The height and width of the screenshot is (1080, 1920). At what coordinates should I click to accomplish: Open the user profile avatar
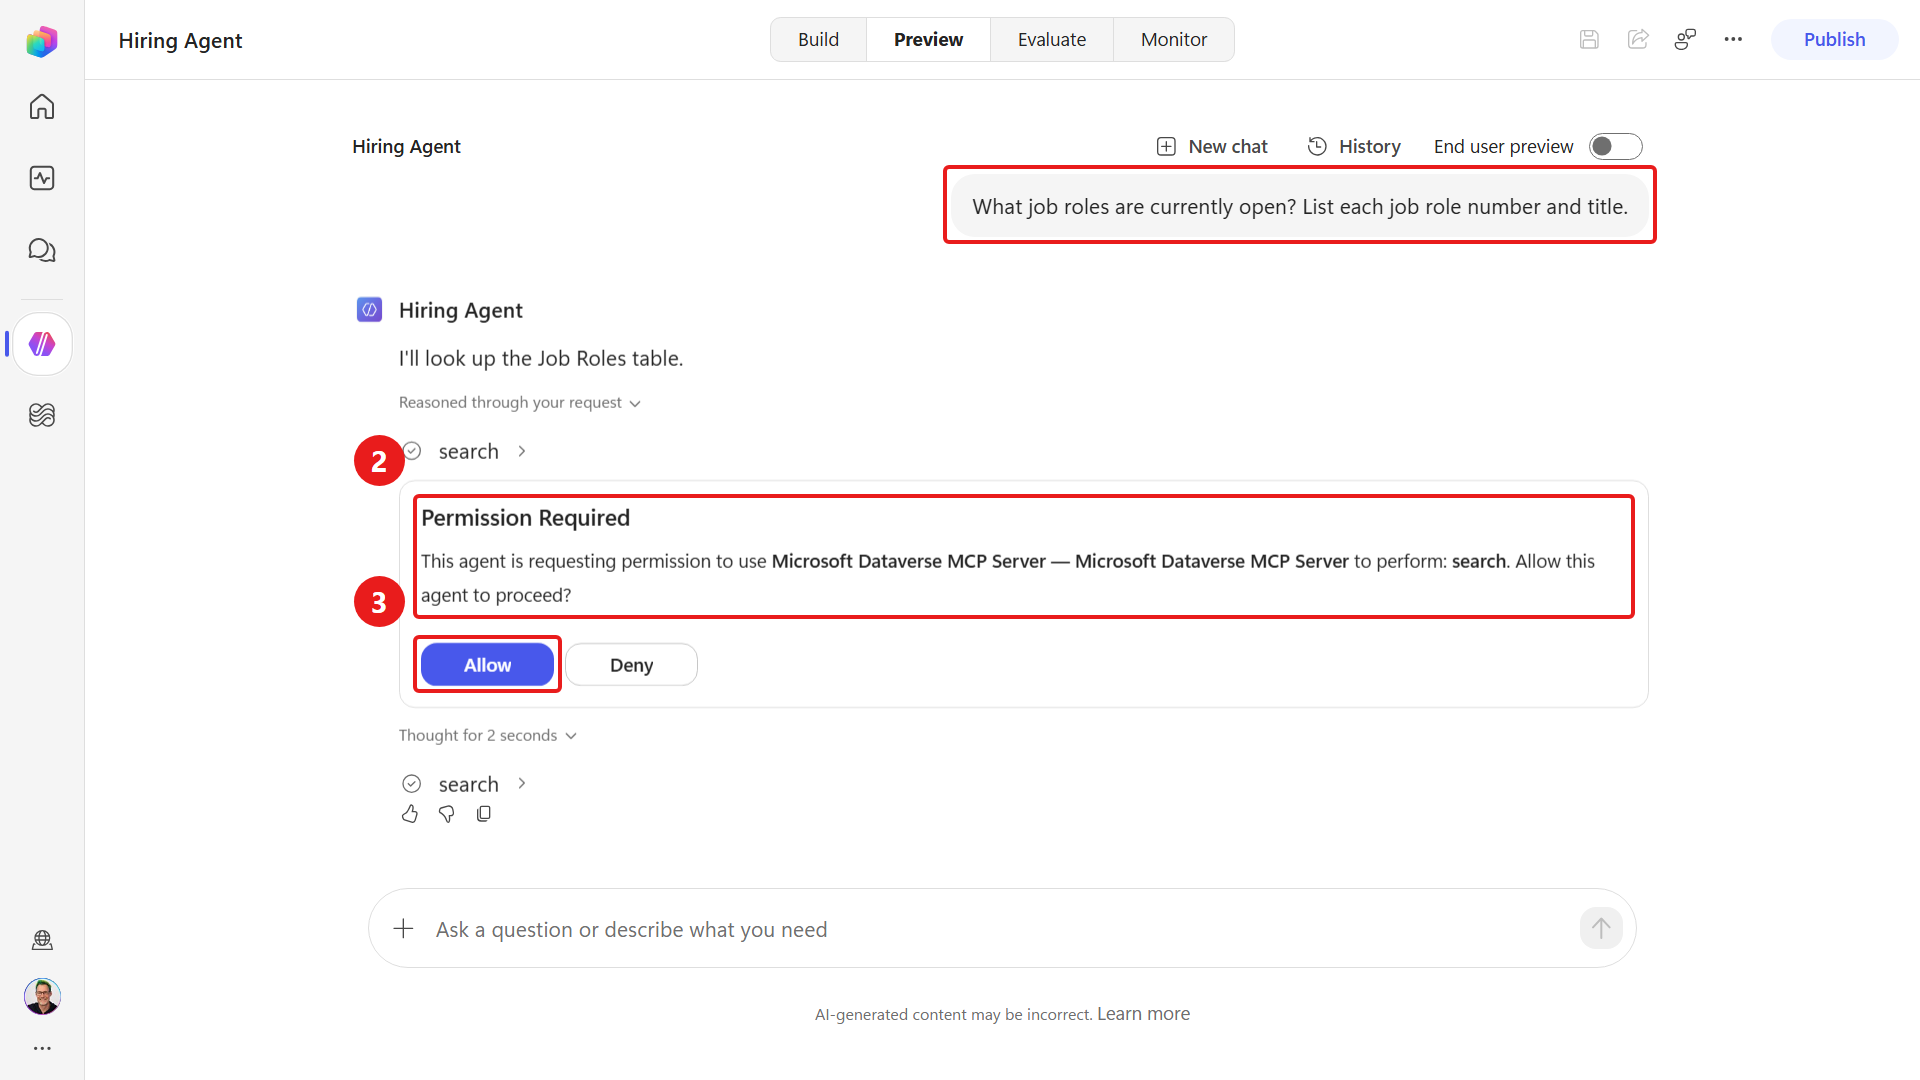42,996
